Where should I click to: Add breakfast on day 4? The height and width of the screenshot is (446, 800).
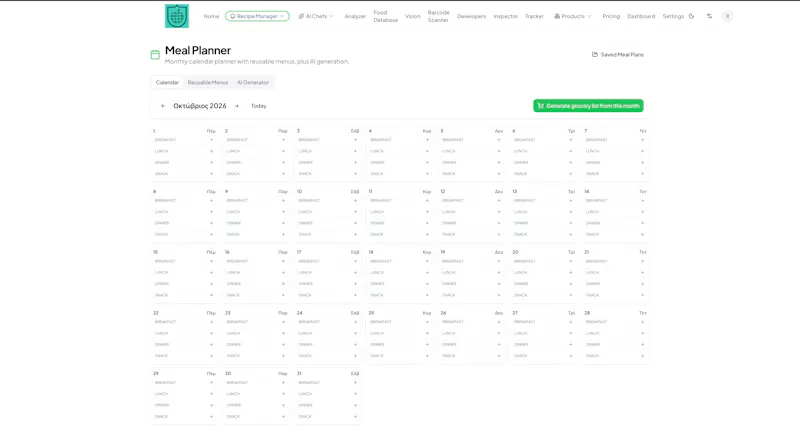pos(428,140)
